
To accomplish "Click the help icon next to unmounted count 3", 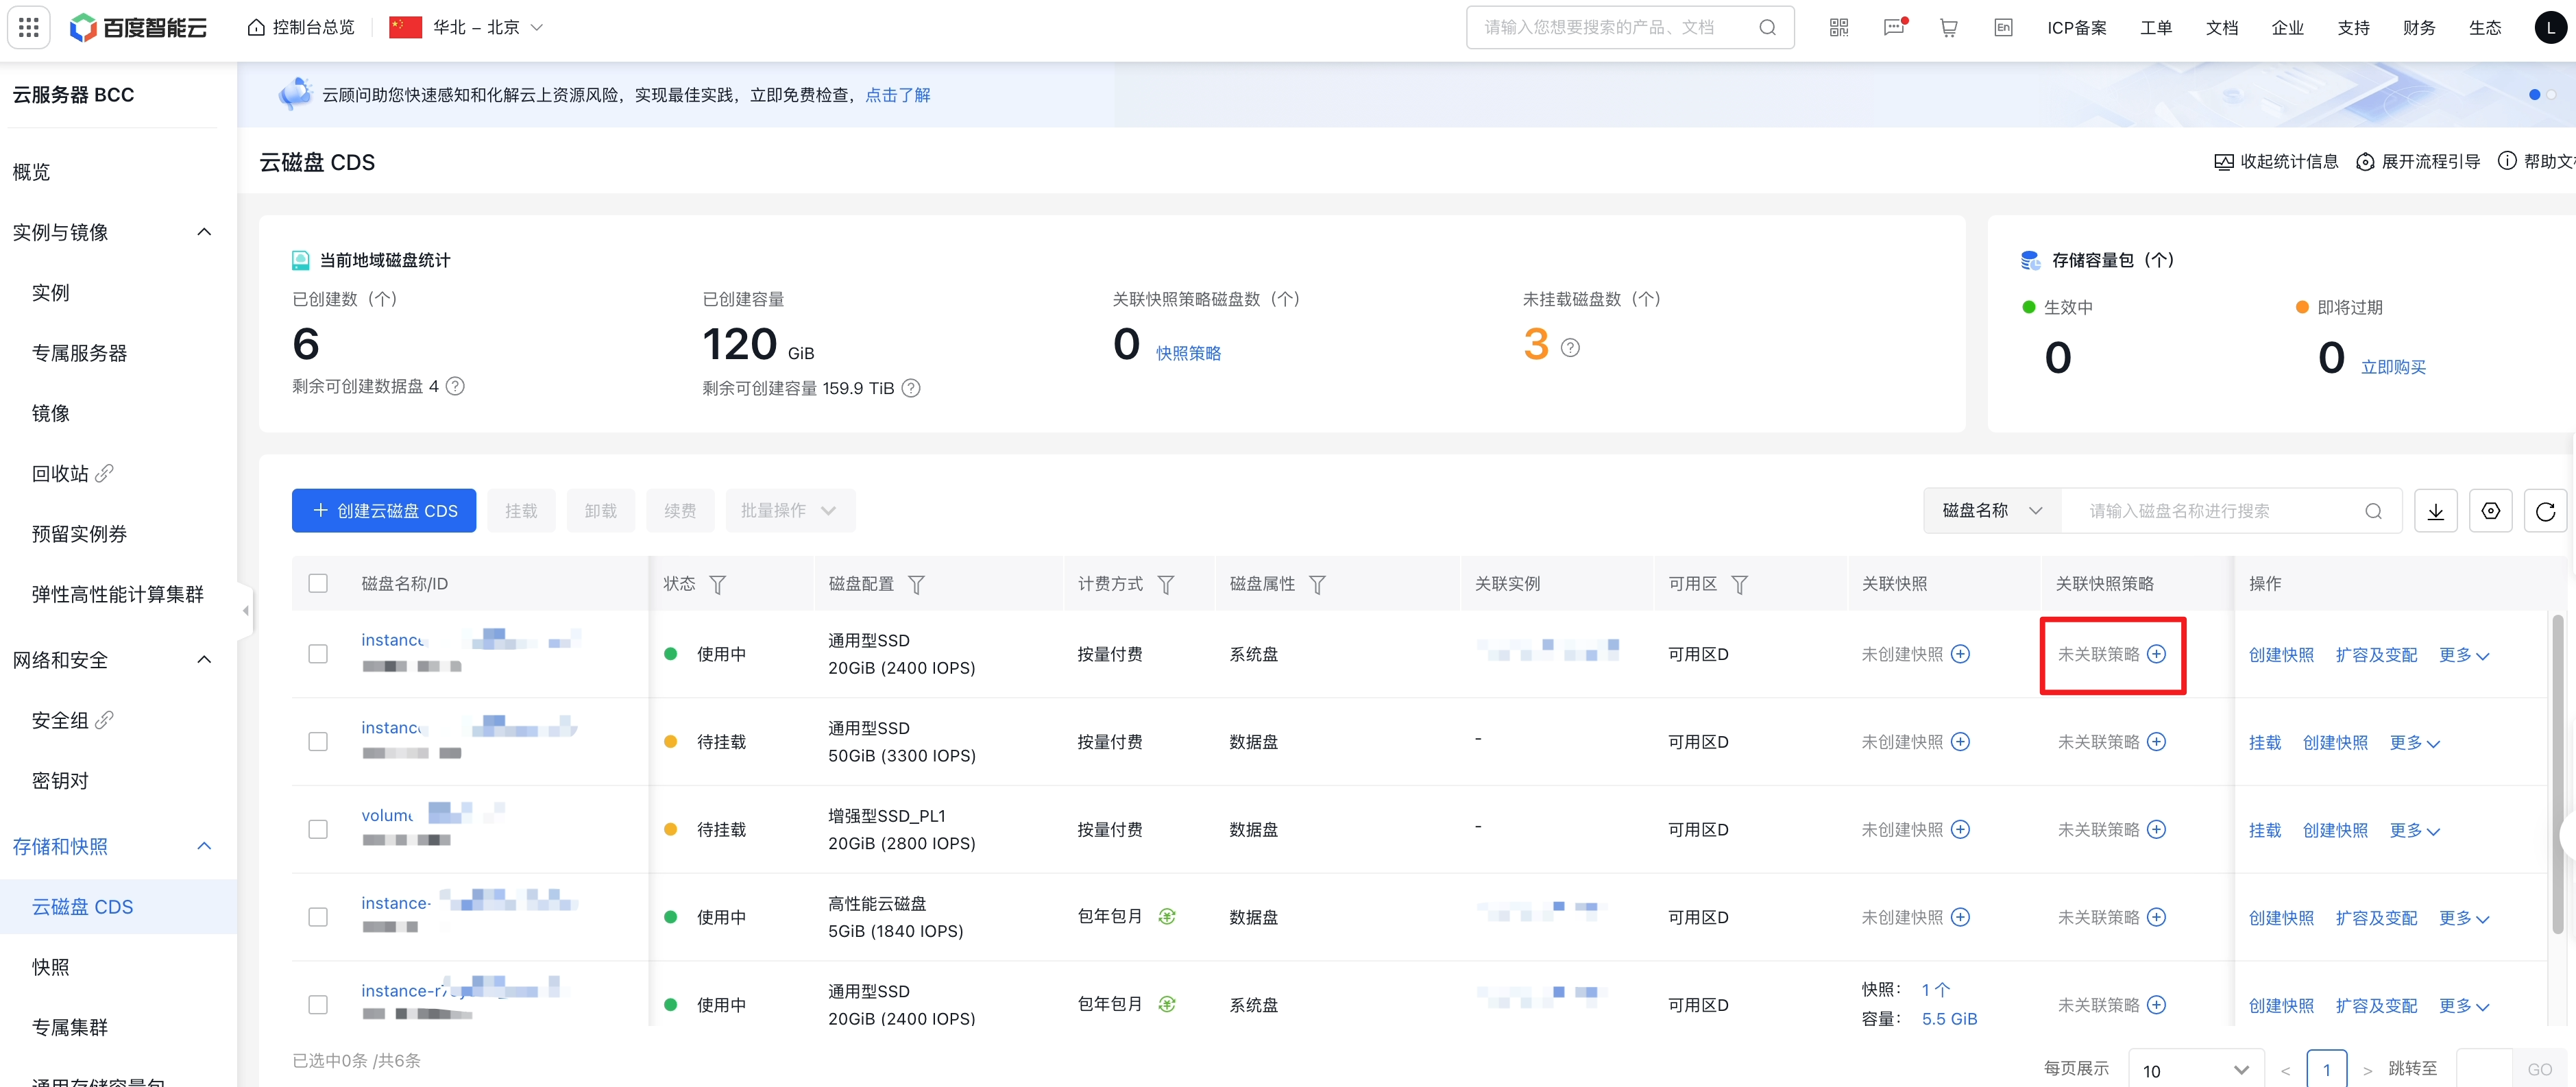I will pyautogui.click(x=1571, y=347).
